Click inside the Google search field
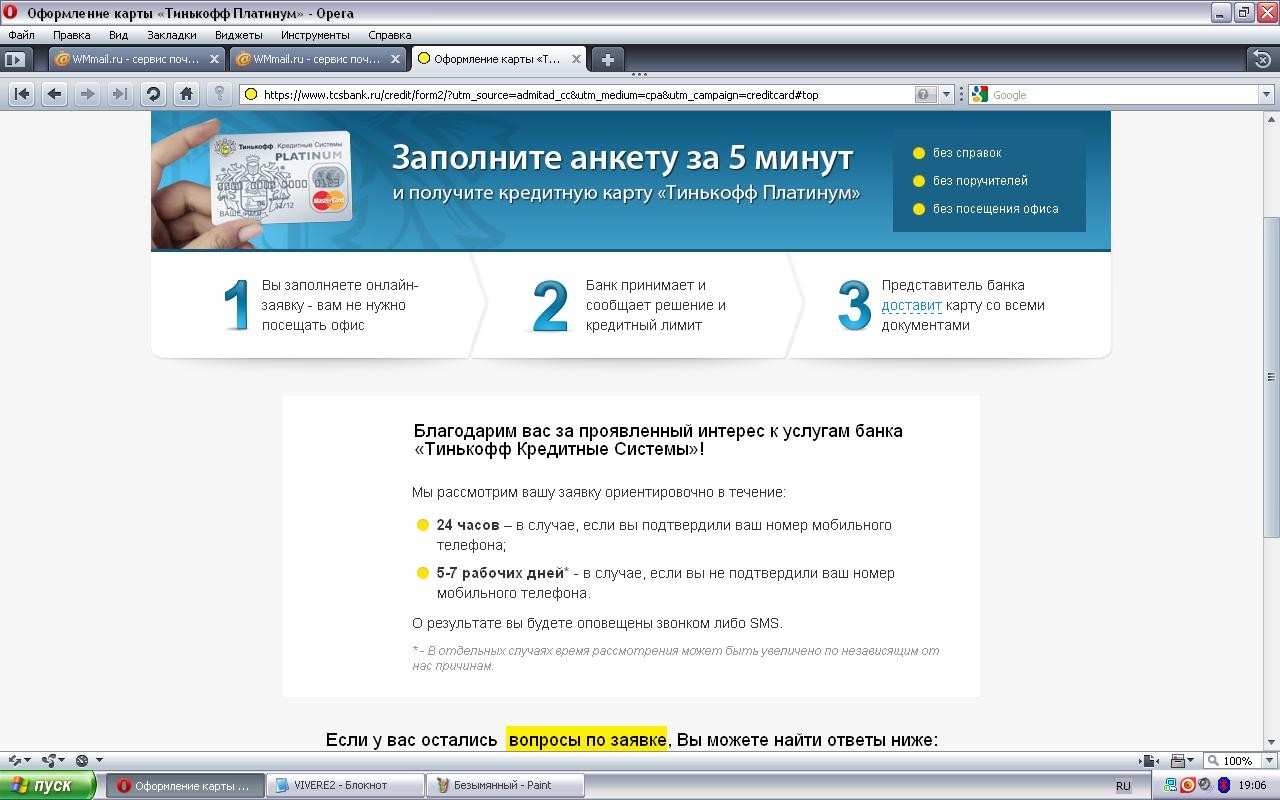1280x800 pixels. 1122,94
